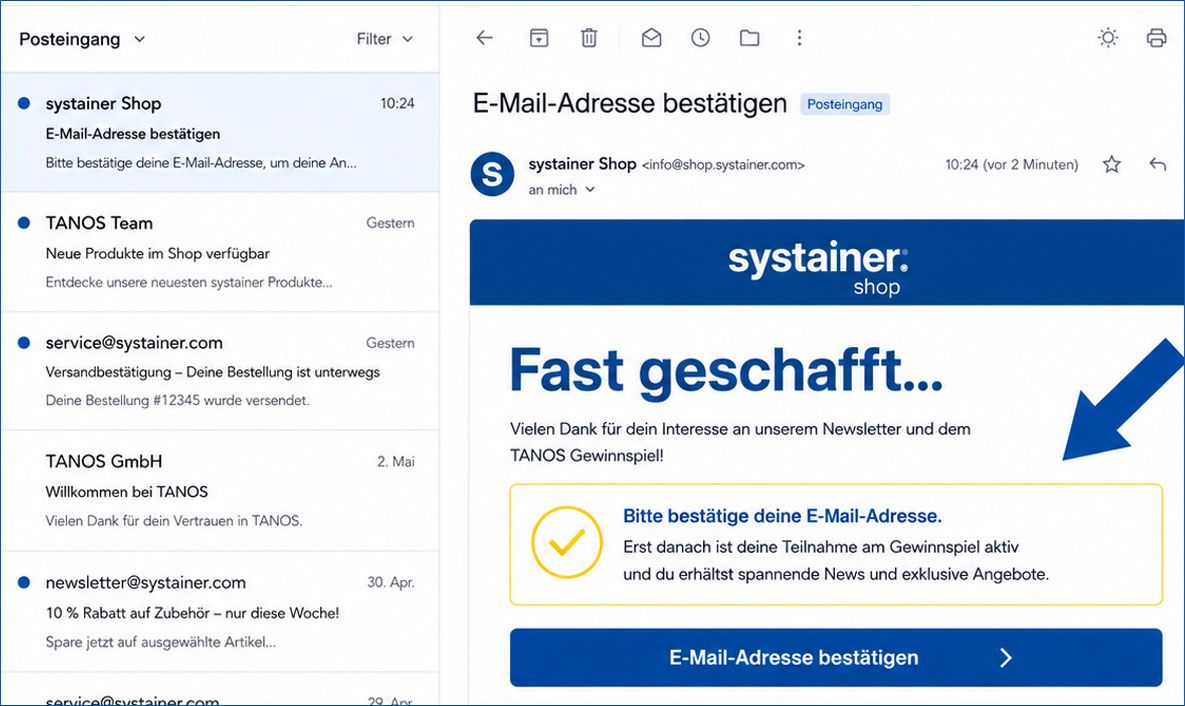Archive the open email
The height and width of the screenshot is (706, 1185).
click(x=539, y=38)
